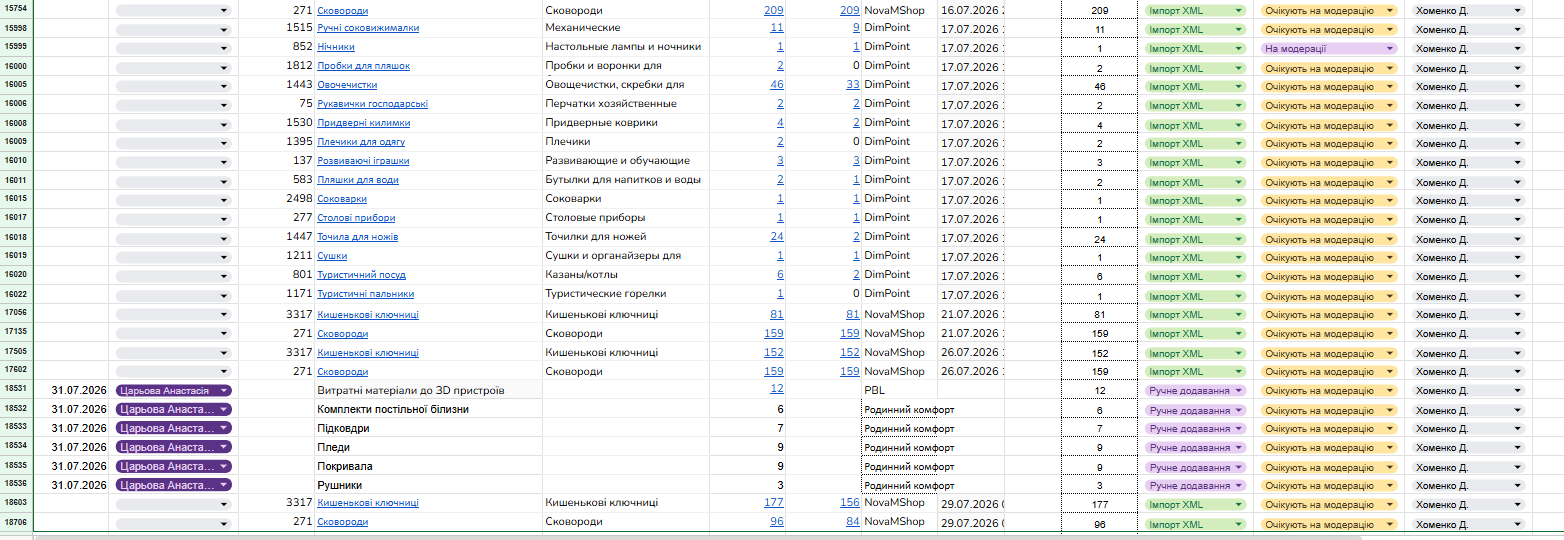This screenshot has width=1564, height=540.
Task: Open 'Очікують на модерацію' dropdown in Сушки row
Action: pyautogui.click(x=1328, y=257)
